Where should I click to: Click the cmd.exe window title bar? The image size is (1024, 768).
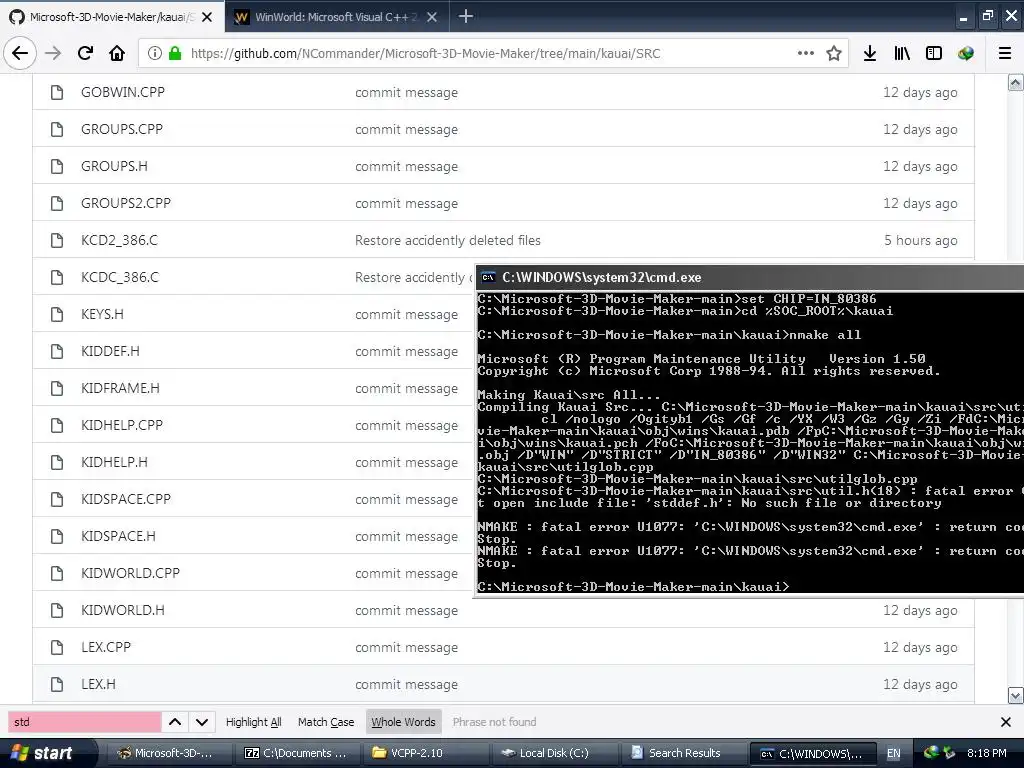(x=750, y=278)
